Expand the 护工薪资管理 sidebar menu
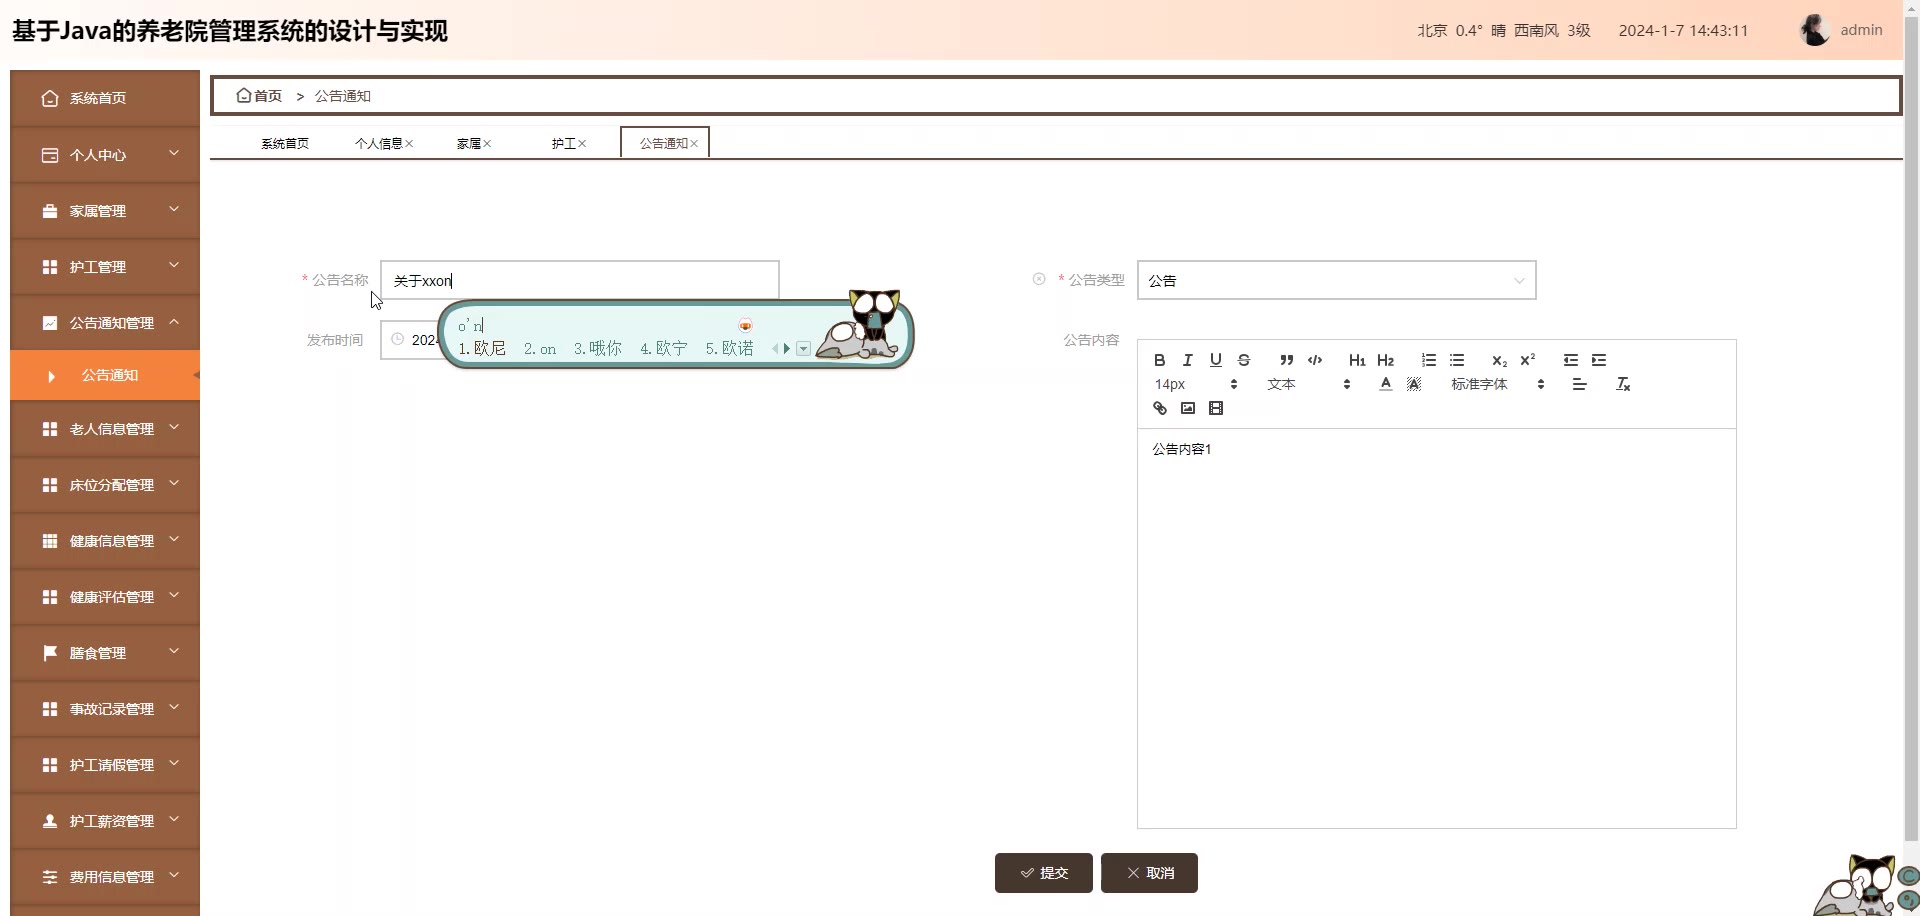The height and width of the screenshot is (916, 1920). (x=105, y=821)
